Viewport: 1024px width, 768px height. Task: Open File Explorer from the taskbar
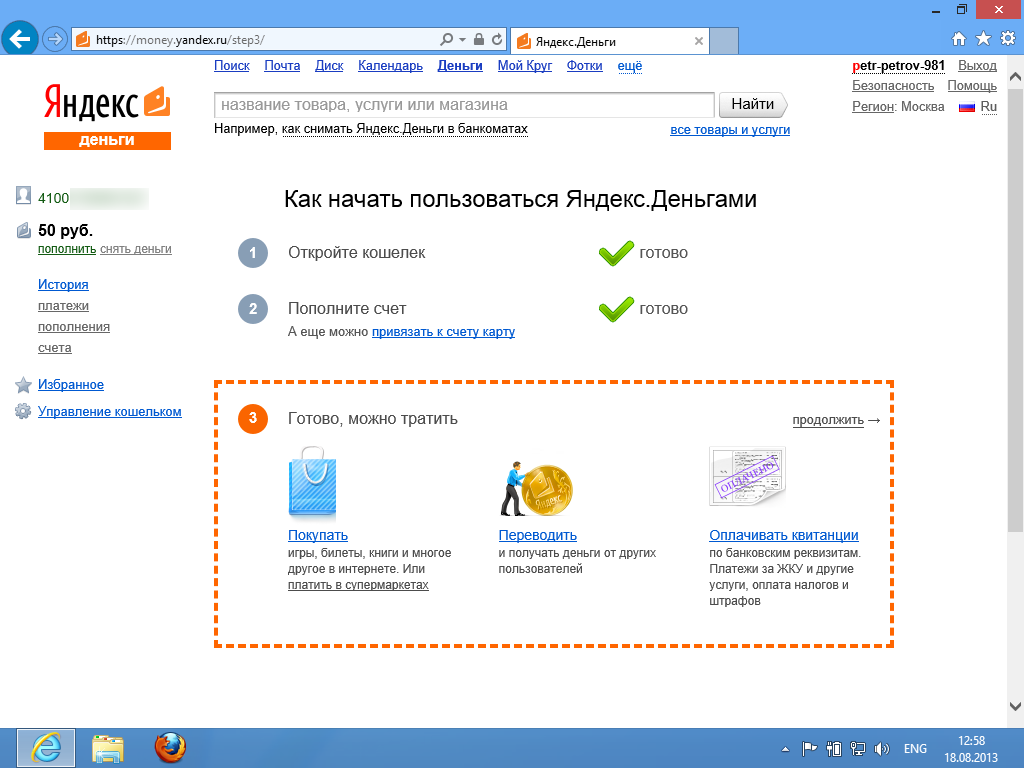(108, 747)
